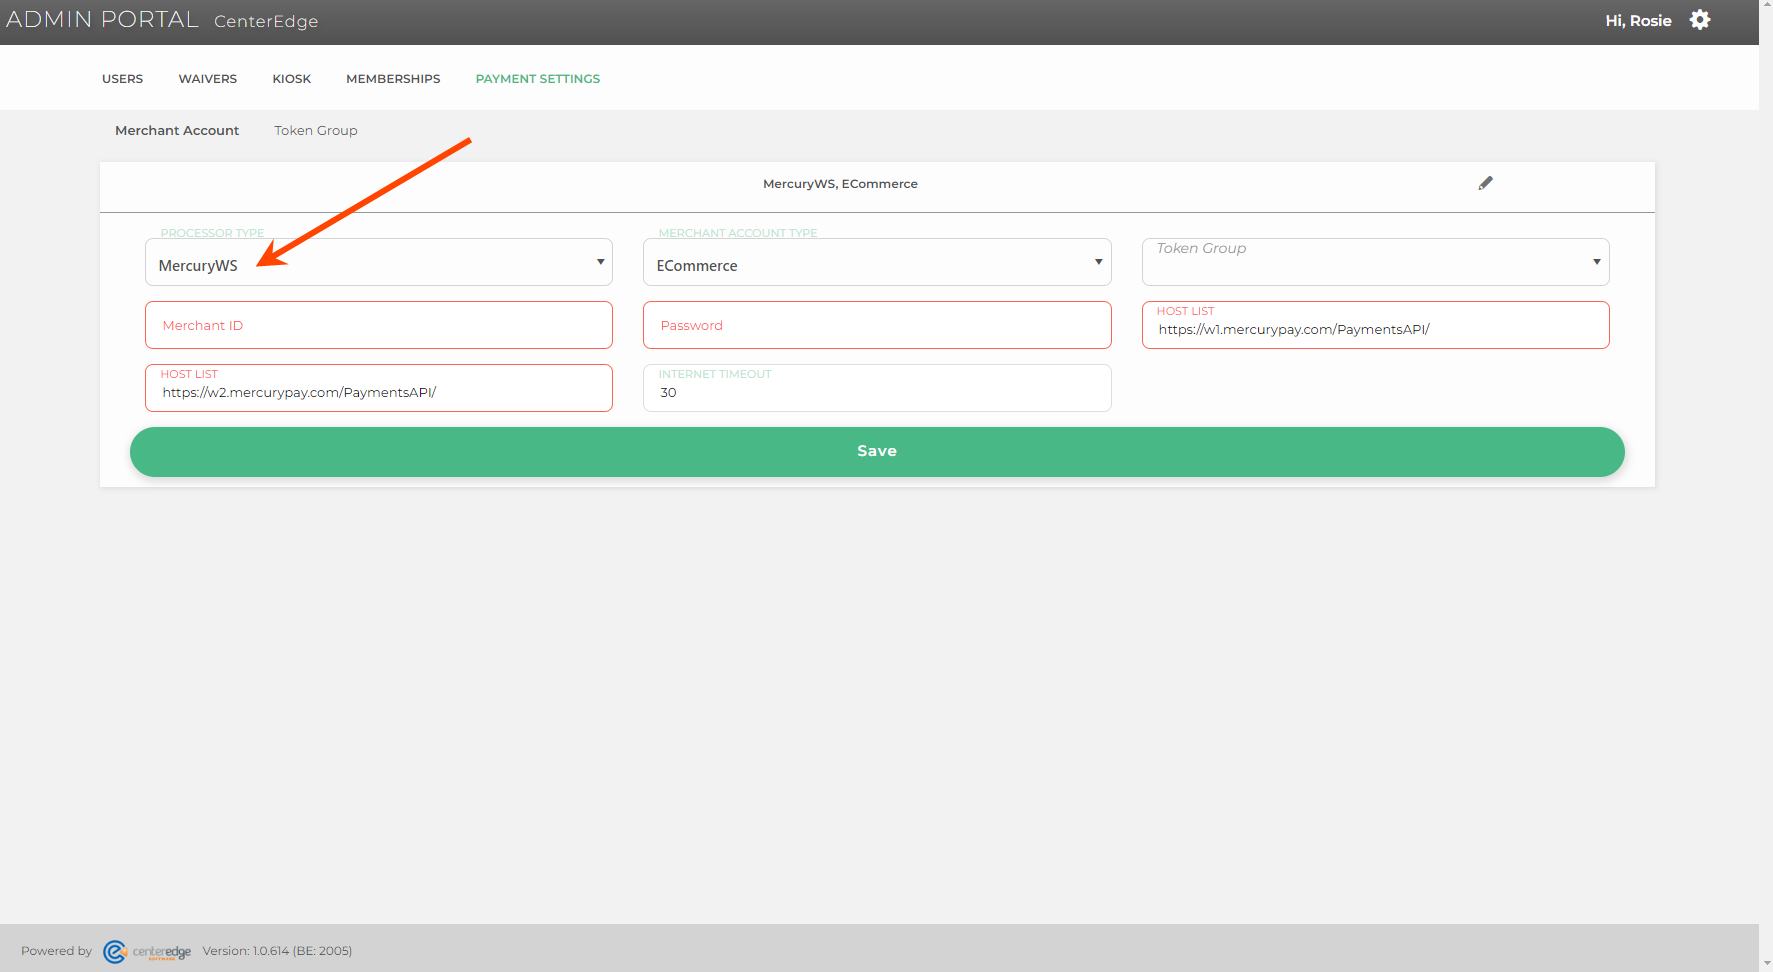Edit the w2.mercurypay.com host list field
The image size is (1773, 972).
tap(379, 388)
